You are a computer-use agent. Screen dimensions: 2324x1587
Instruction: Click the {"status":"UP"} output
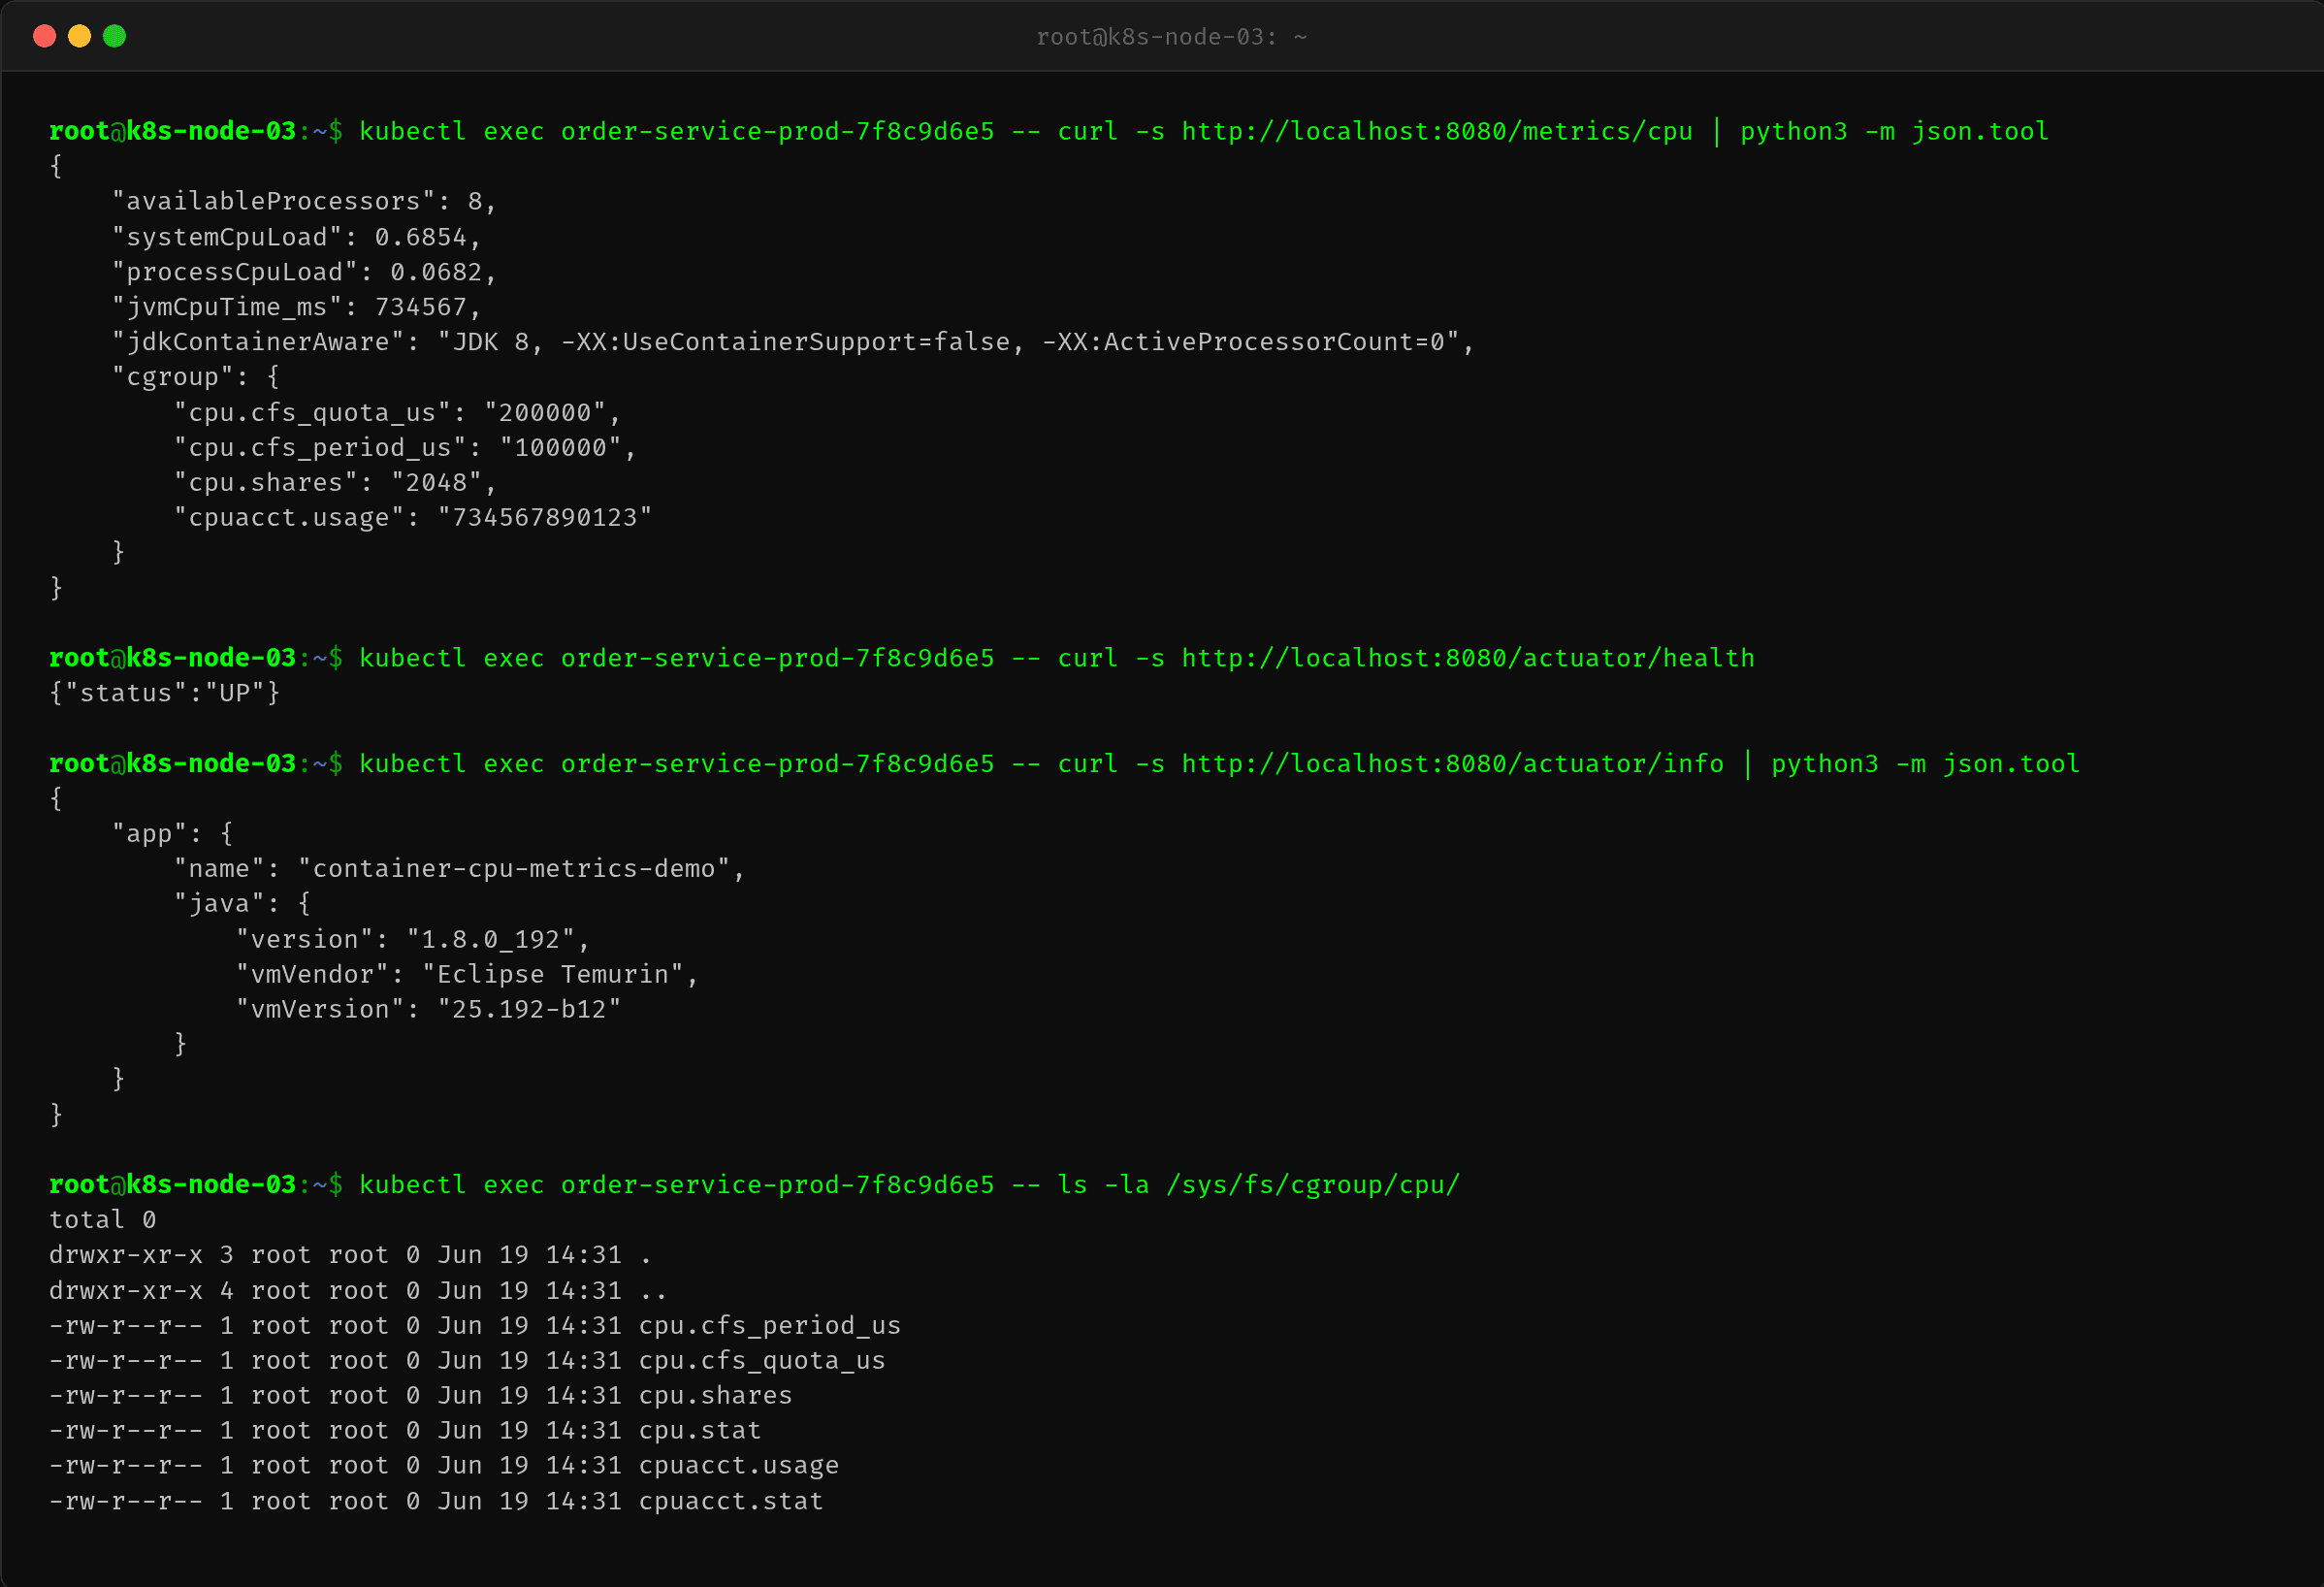165,693
